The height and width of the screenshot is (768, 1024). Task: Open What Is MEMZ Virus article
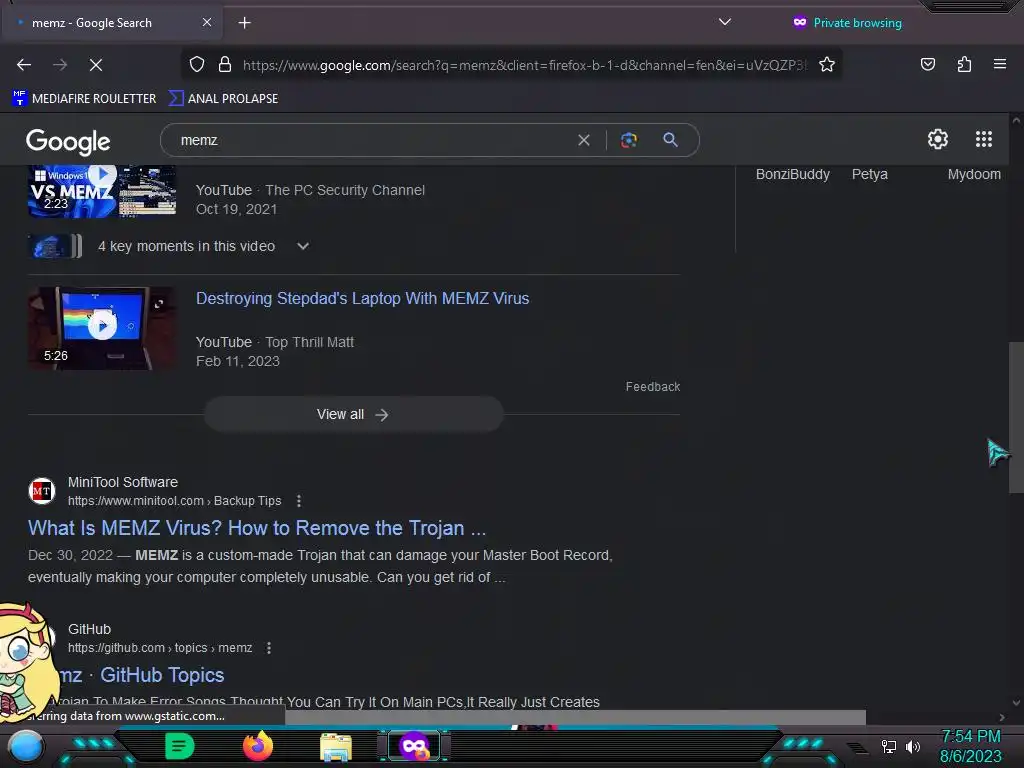tap(257, 528)
